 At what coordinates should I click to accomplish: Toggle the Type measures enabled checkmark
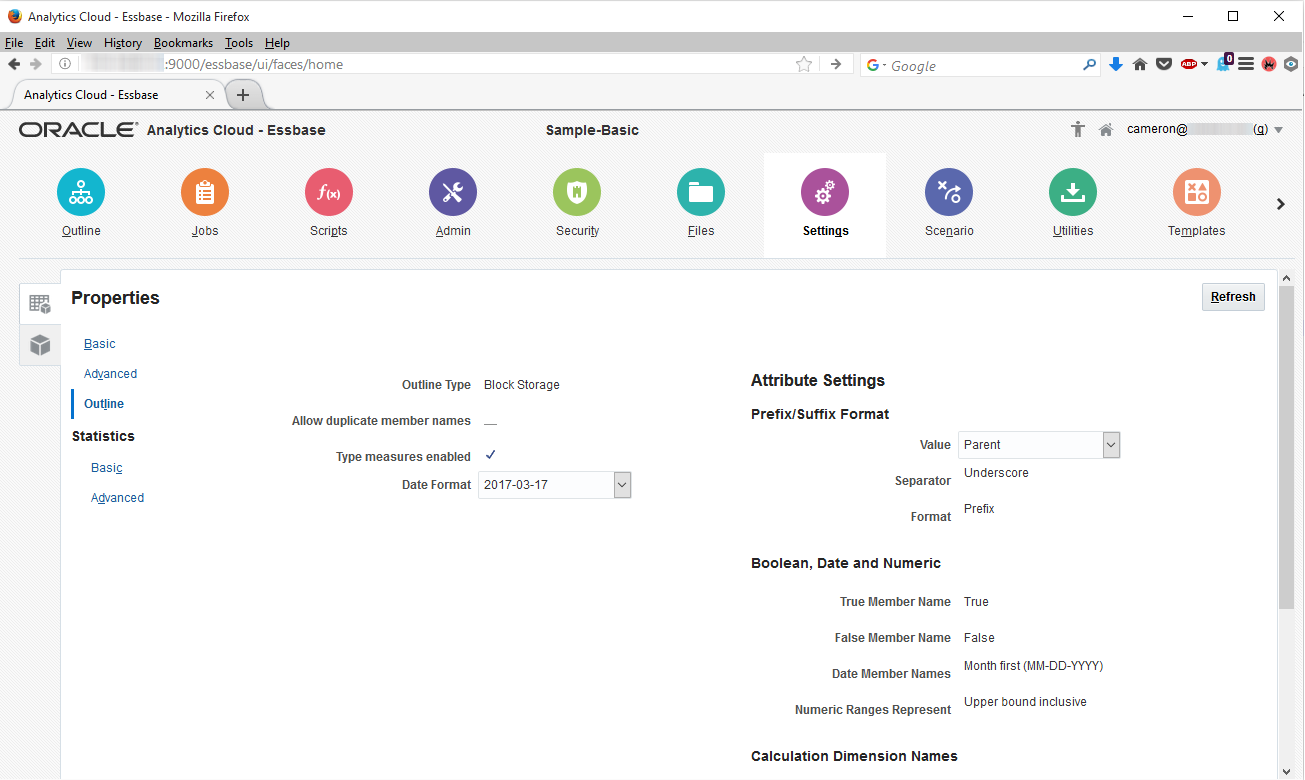tap(491, 456)
